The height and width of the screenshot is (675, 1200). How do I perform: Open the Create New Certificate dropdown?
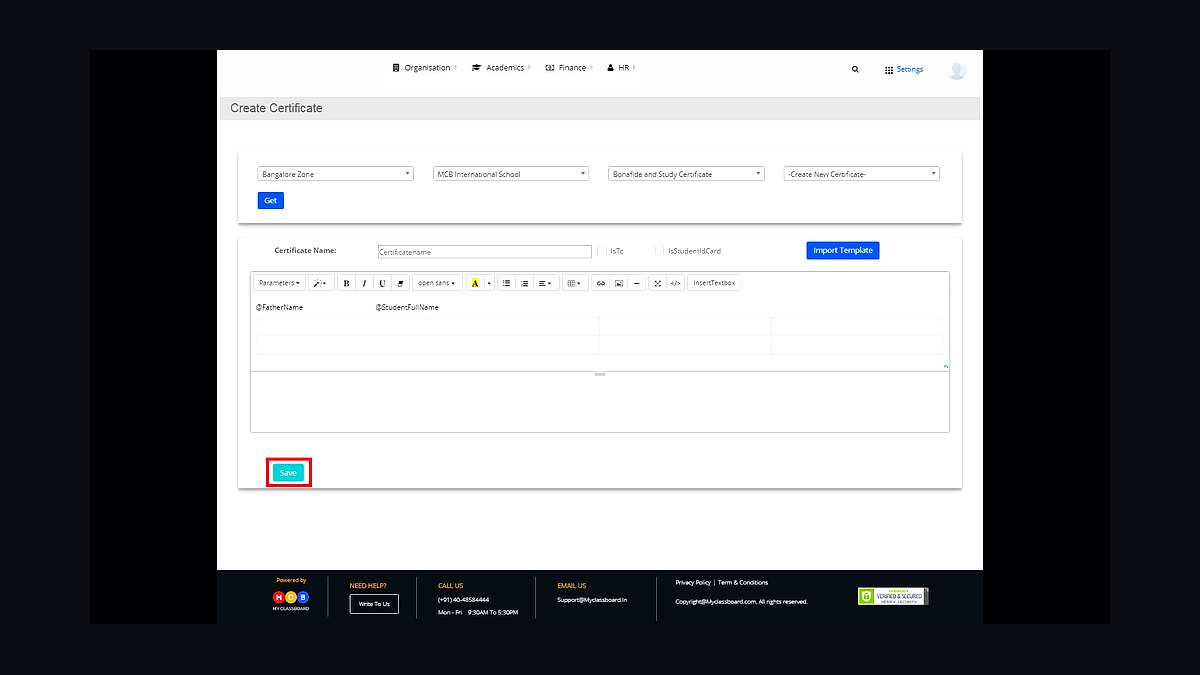click(x=862, y=174)
